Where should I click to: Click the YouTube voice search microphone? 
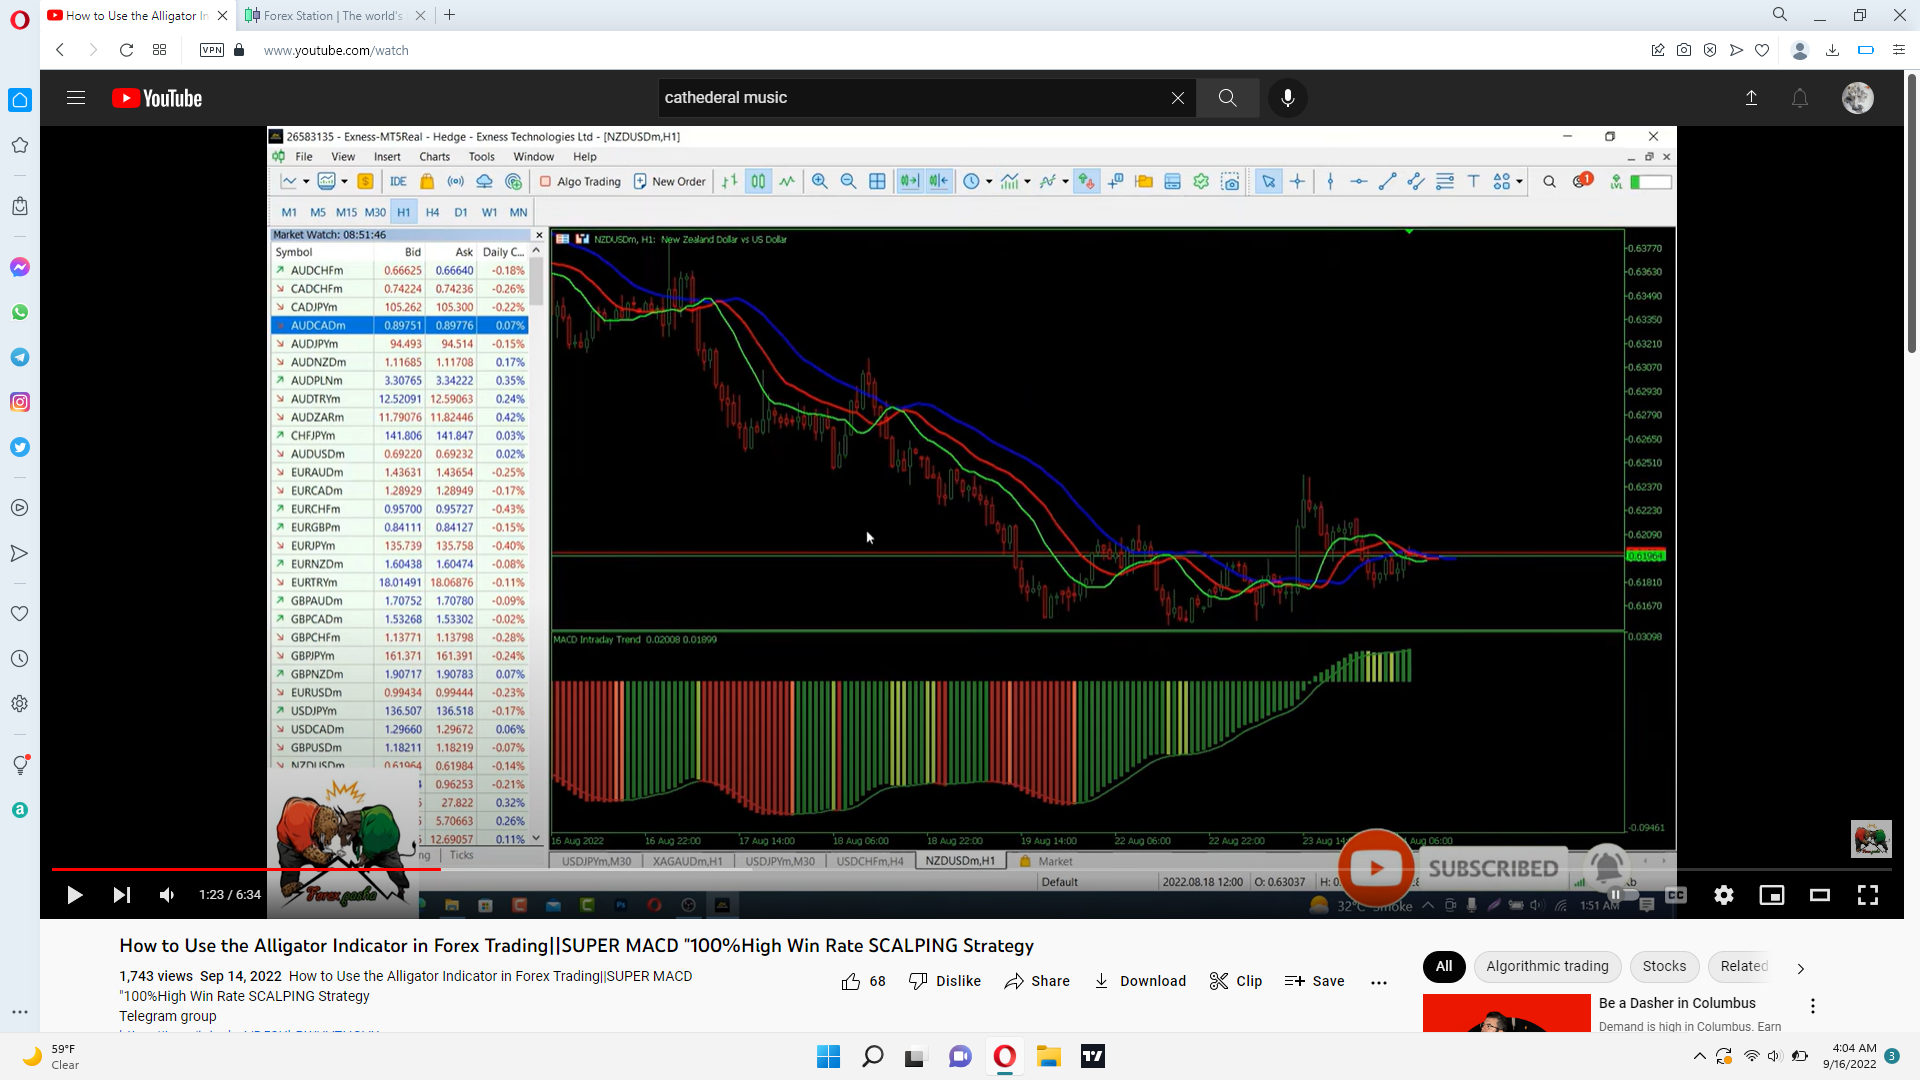pyautogui.click(x=1287, y=98)
